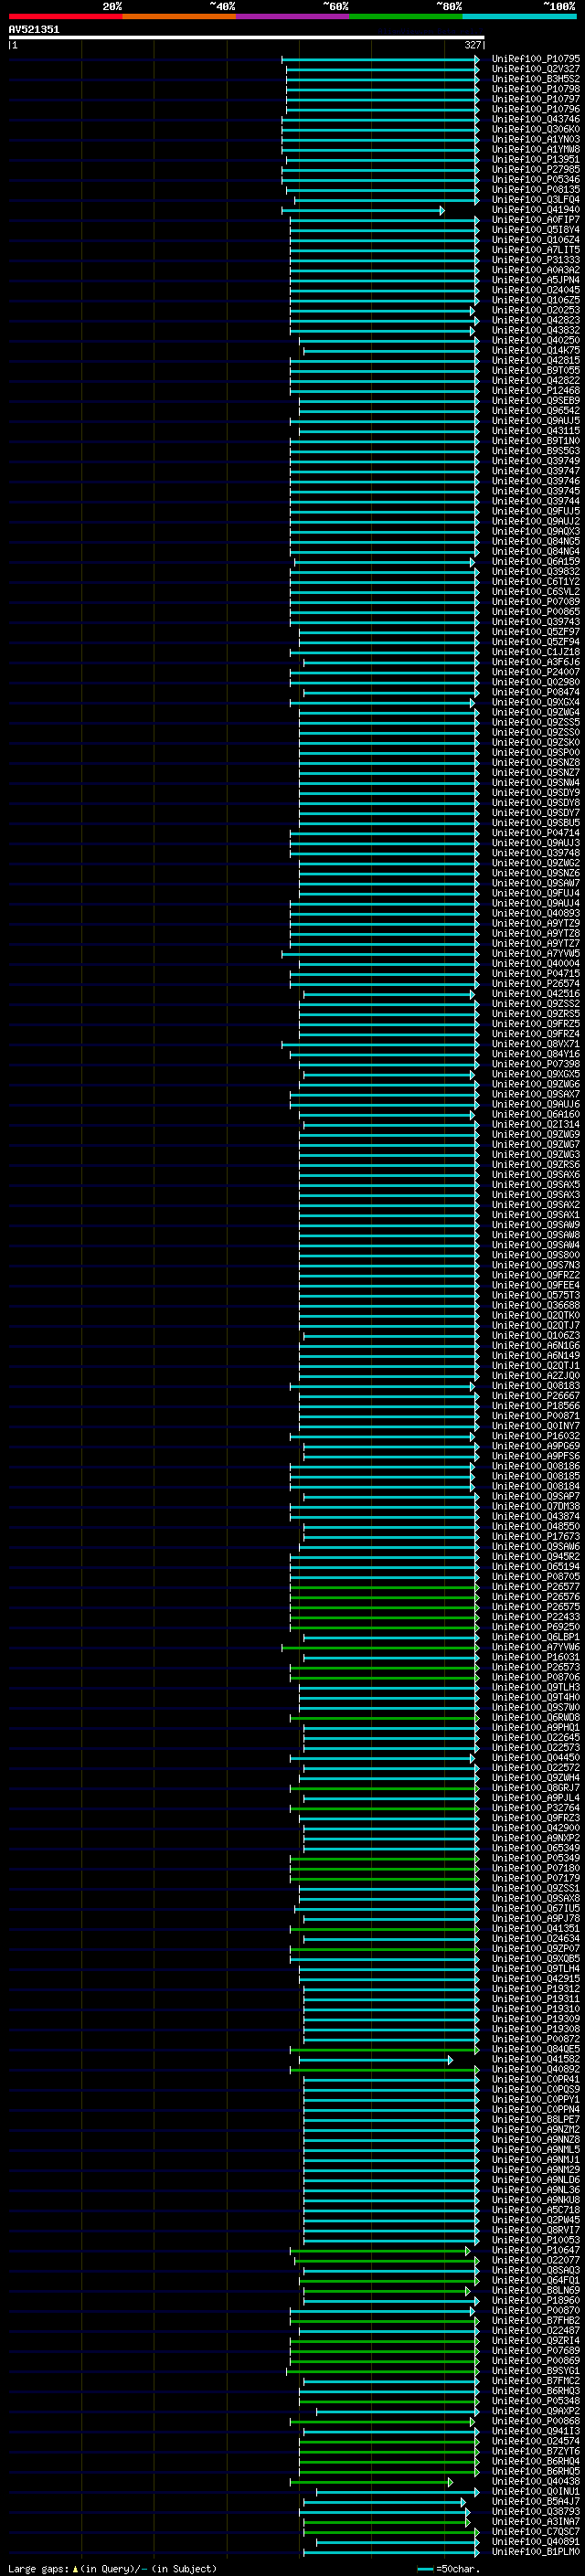Open the UniRef100_P27985 hit

[x=536, y=169]
